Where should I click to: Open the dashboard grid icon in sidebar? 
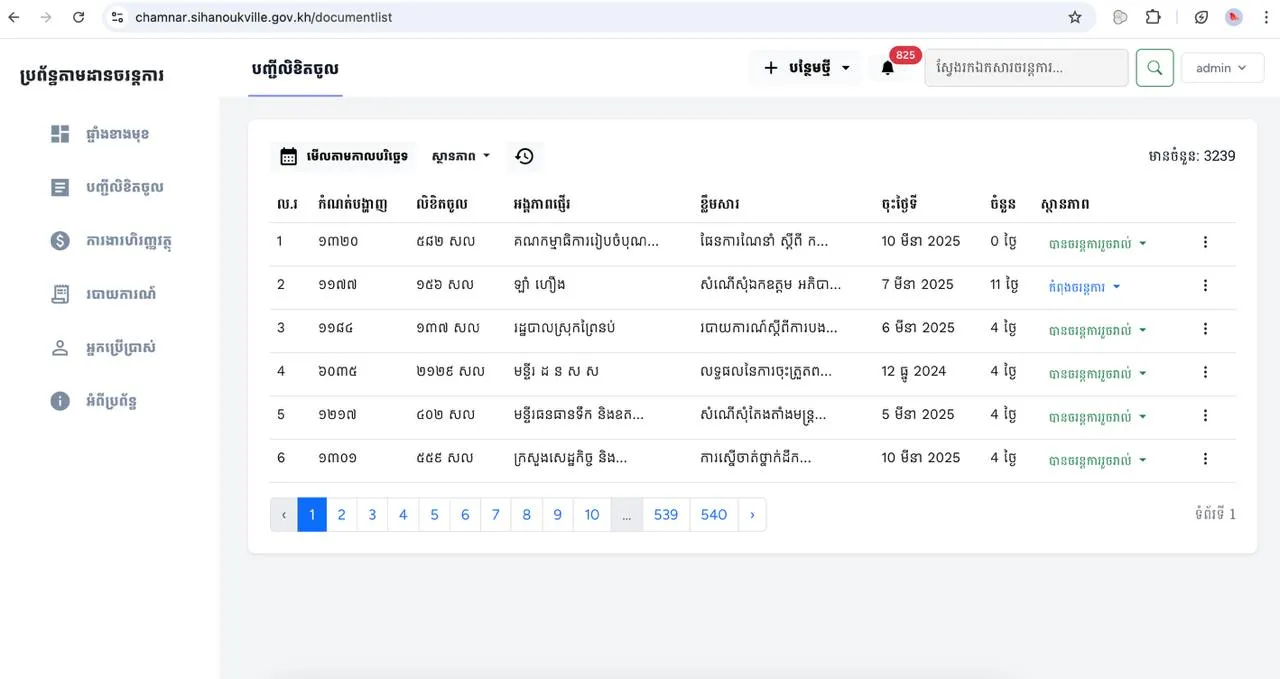60,134
